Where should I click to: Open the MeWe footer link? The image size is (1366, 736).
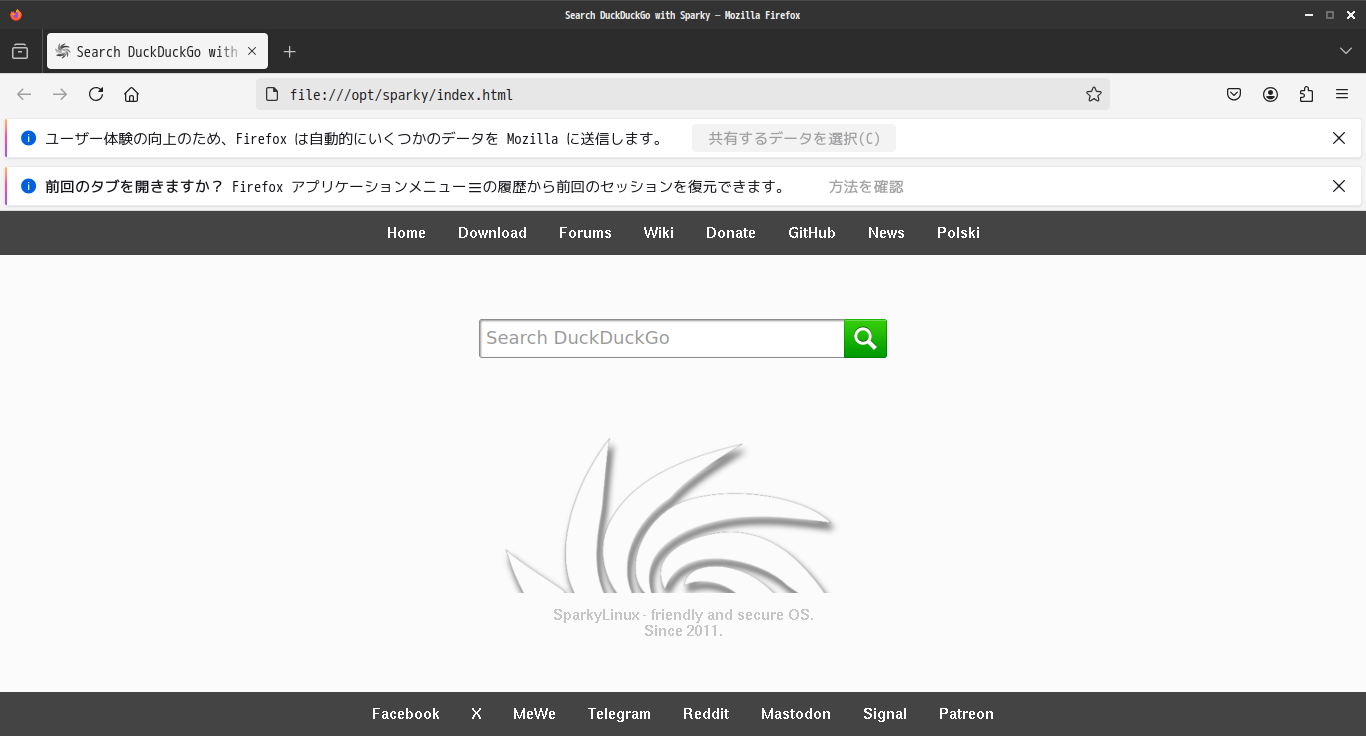534,714
